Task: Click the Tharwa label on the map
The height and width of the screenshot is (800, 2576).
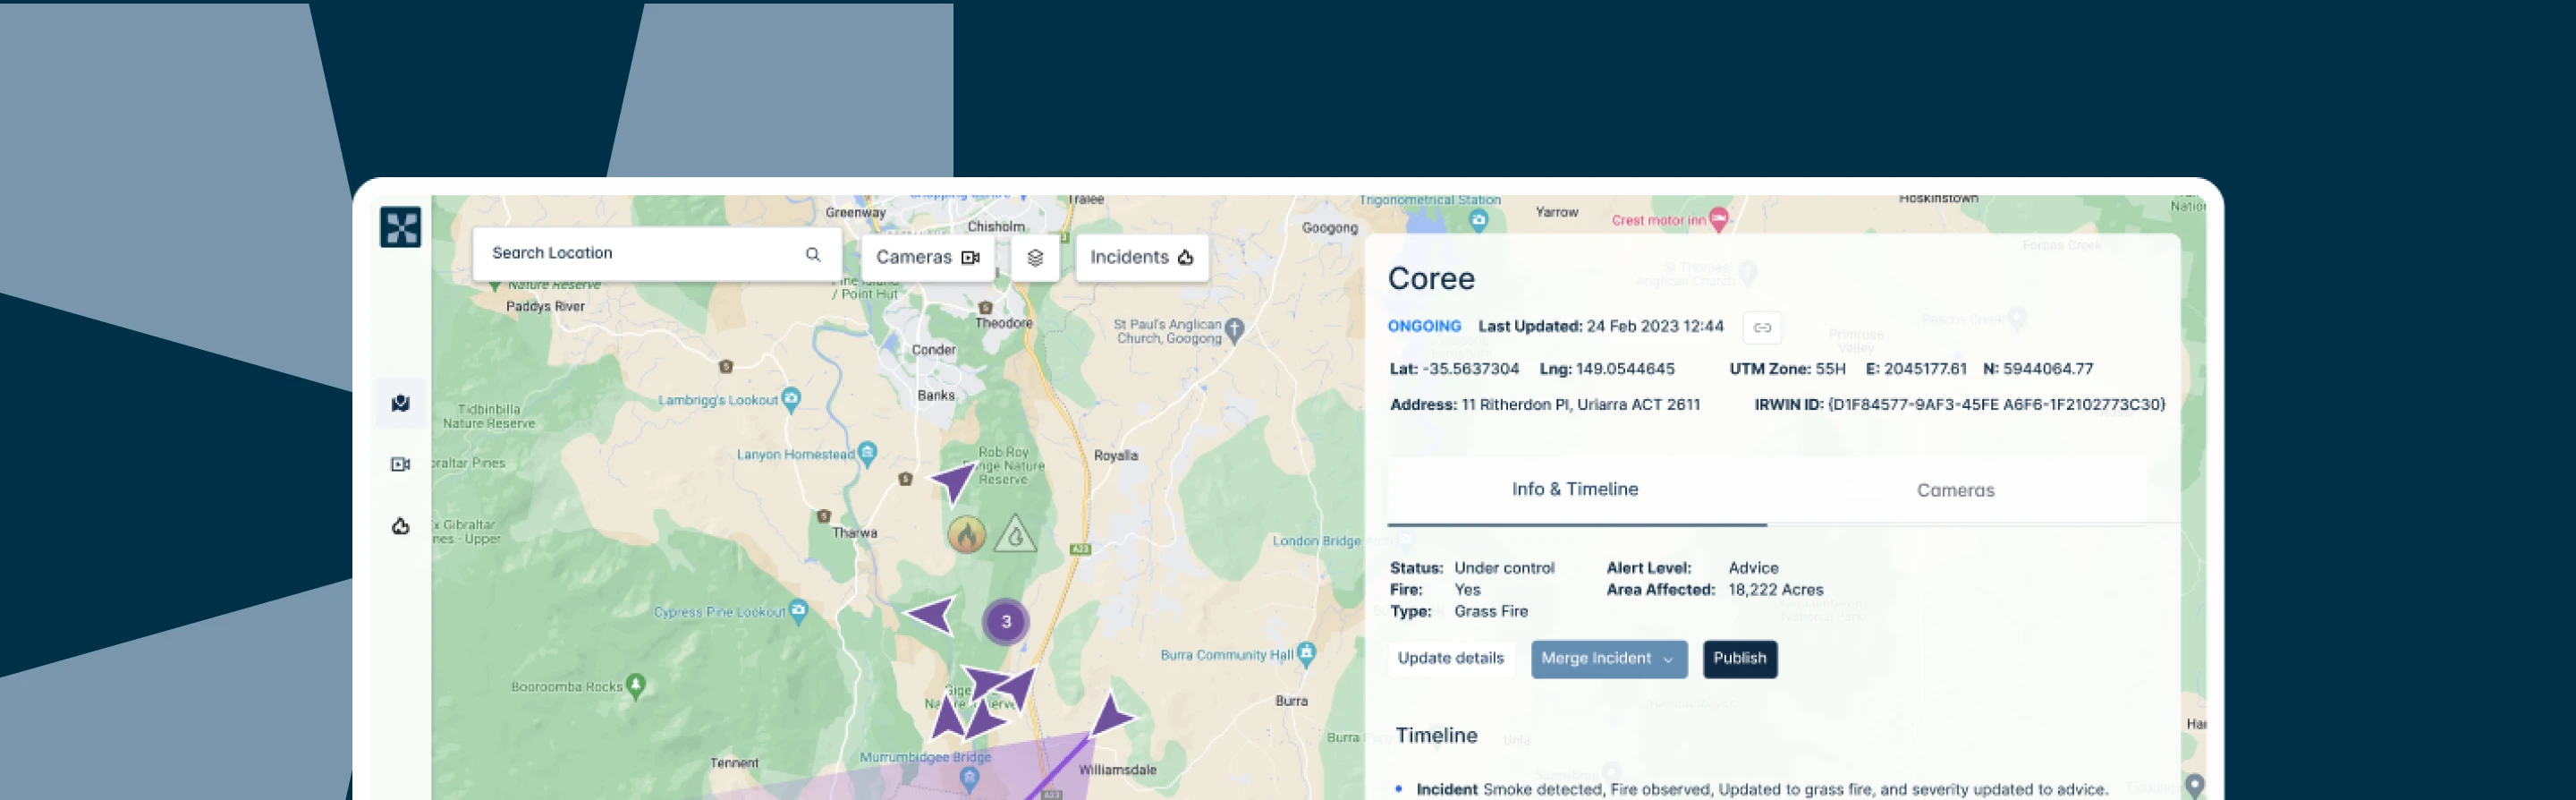Action: point(854,533)
